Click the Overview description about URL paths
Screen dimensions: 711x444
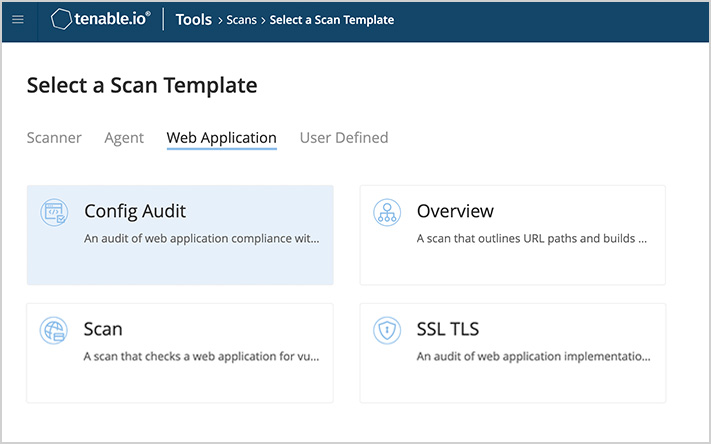tap(532, 239)
